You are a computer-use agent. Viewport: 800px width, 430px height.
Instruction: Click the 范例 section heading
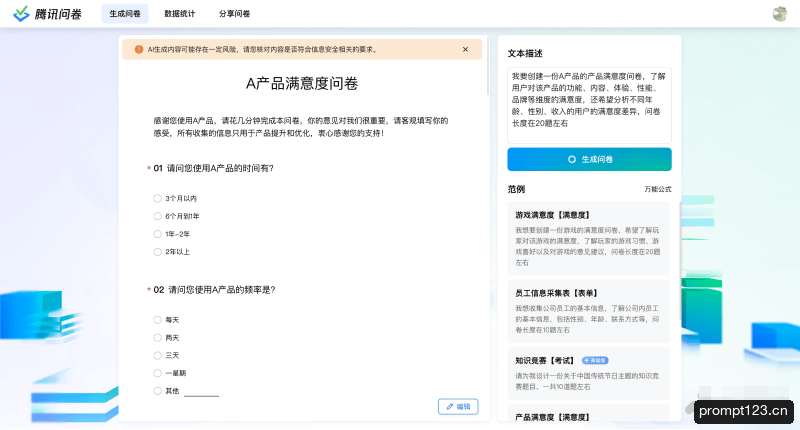click(x=516, y=189)
